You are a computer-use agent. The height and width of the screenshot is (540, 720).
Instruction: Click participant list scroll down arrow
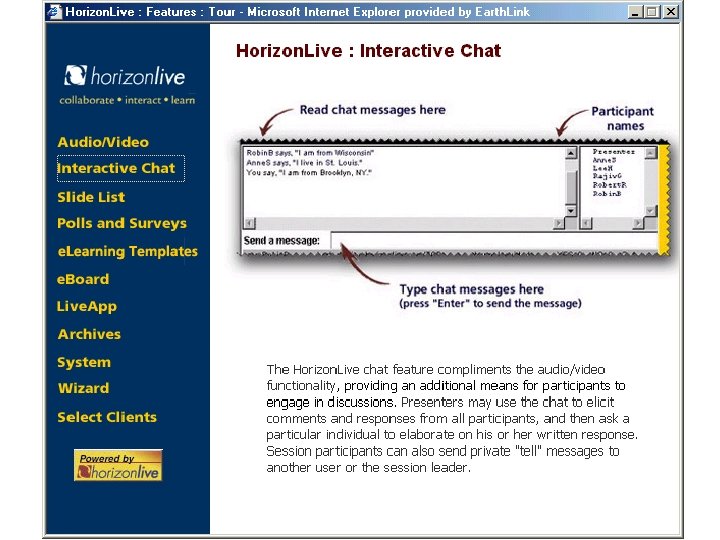(x=651, y=211)
